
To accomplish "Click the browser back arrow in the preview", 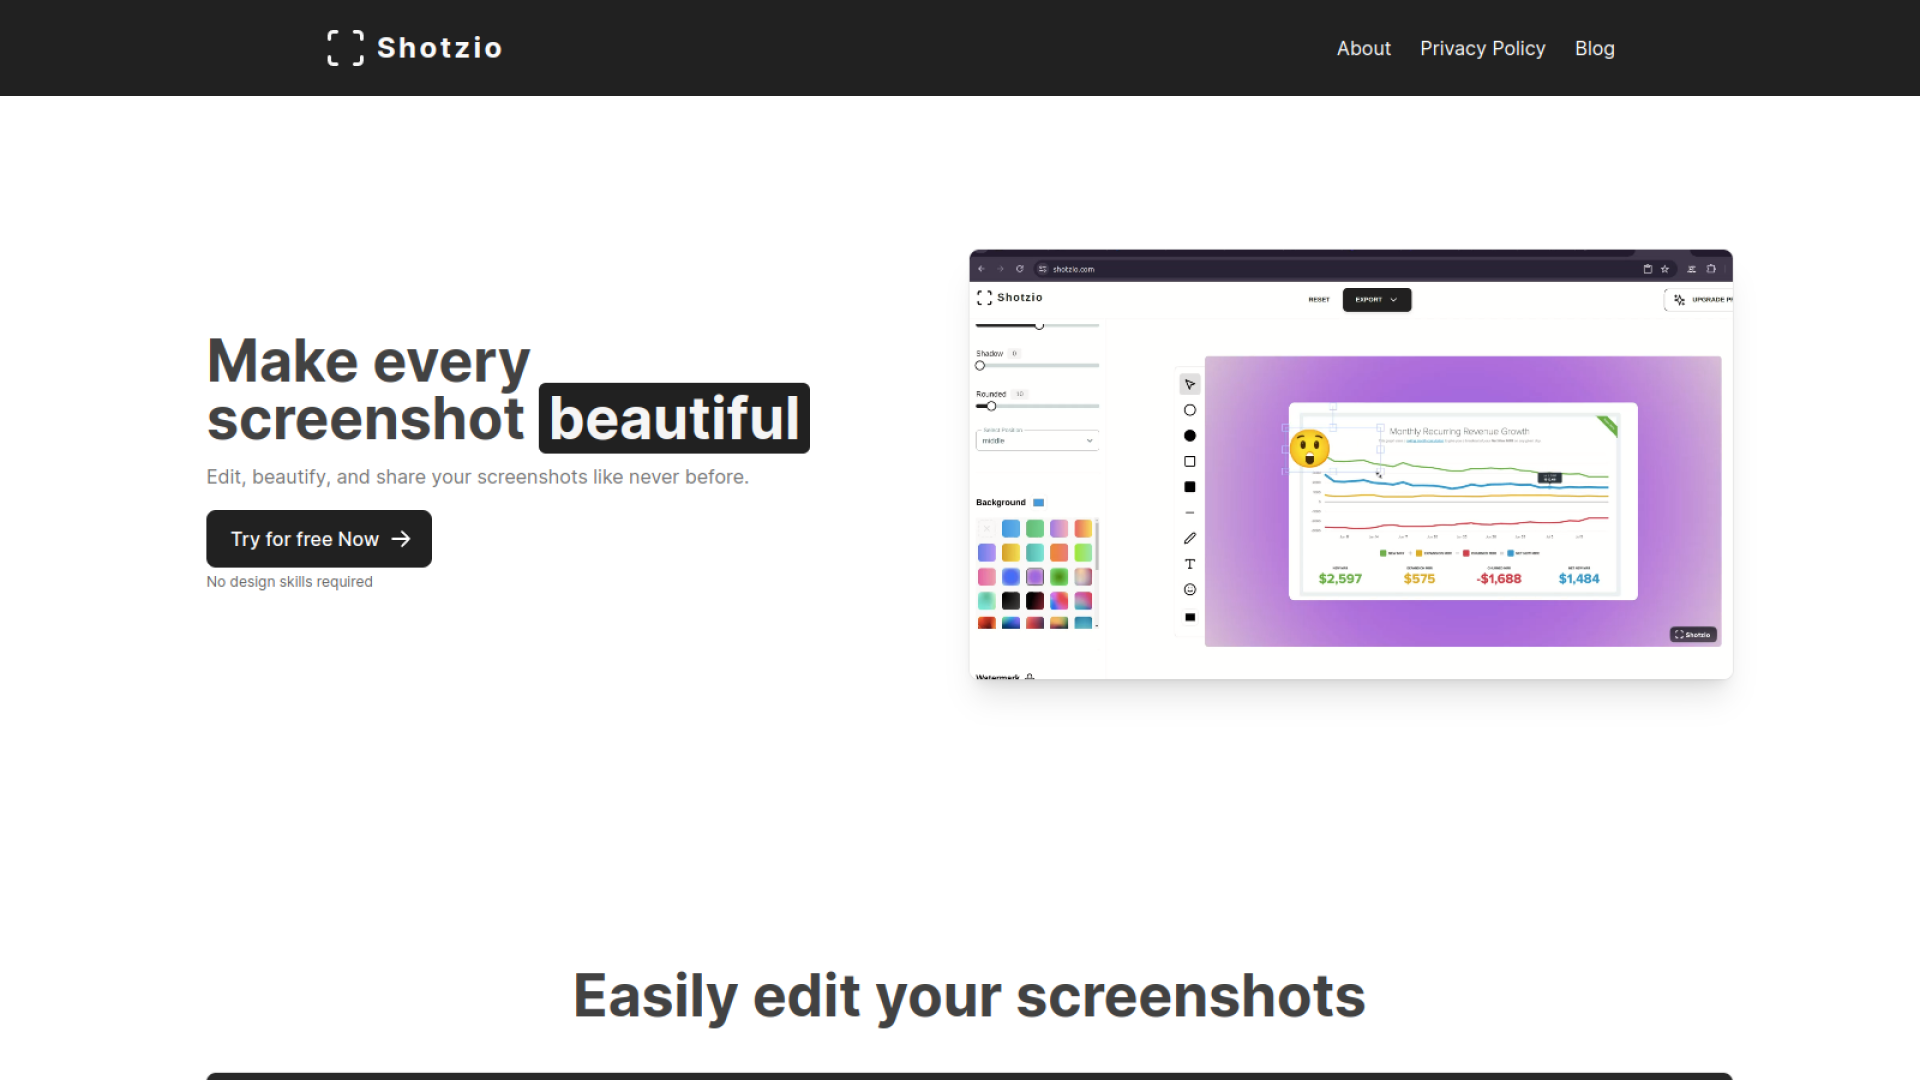I will pyautogui.click(x=981, y=269).
